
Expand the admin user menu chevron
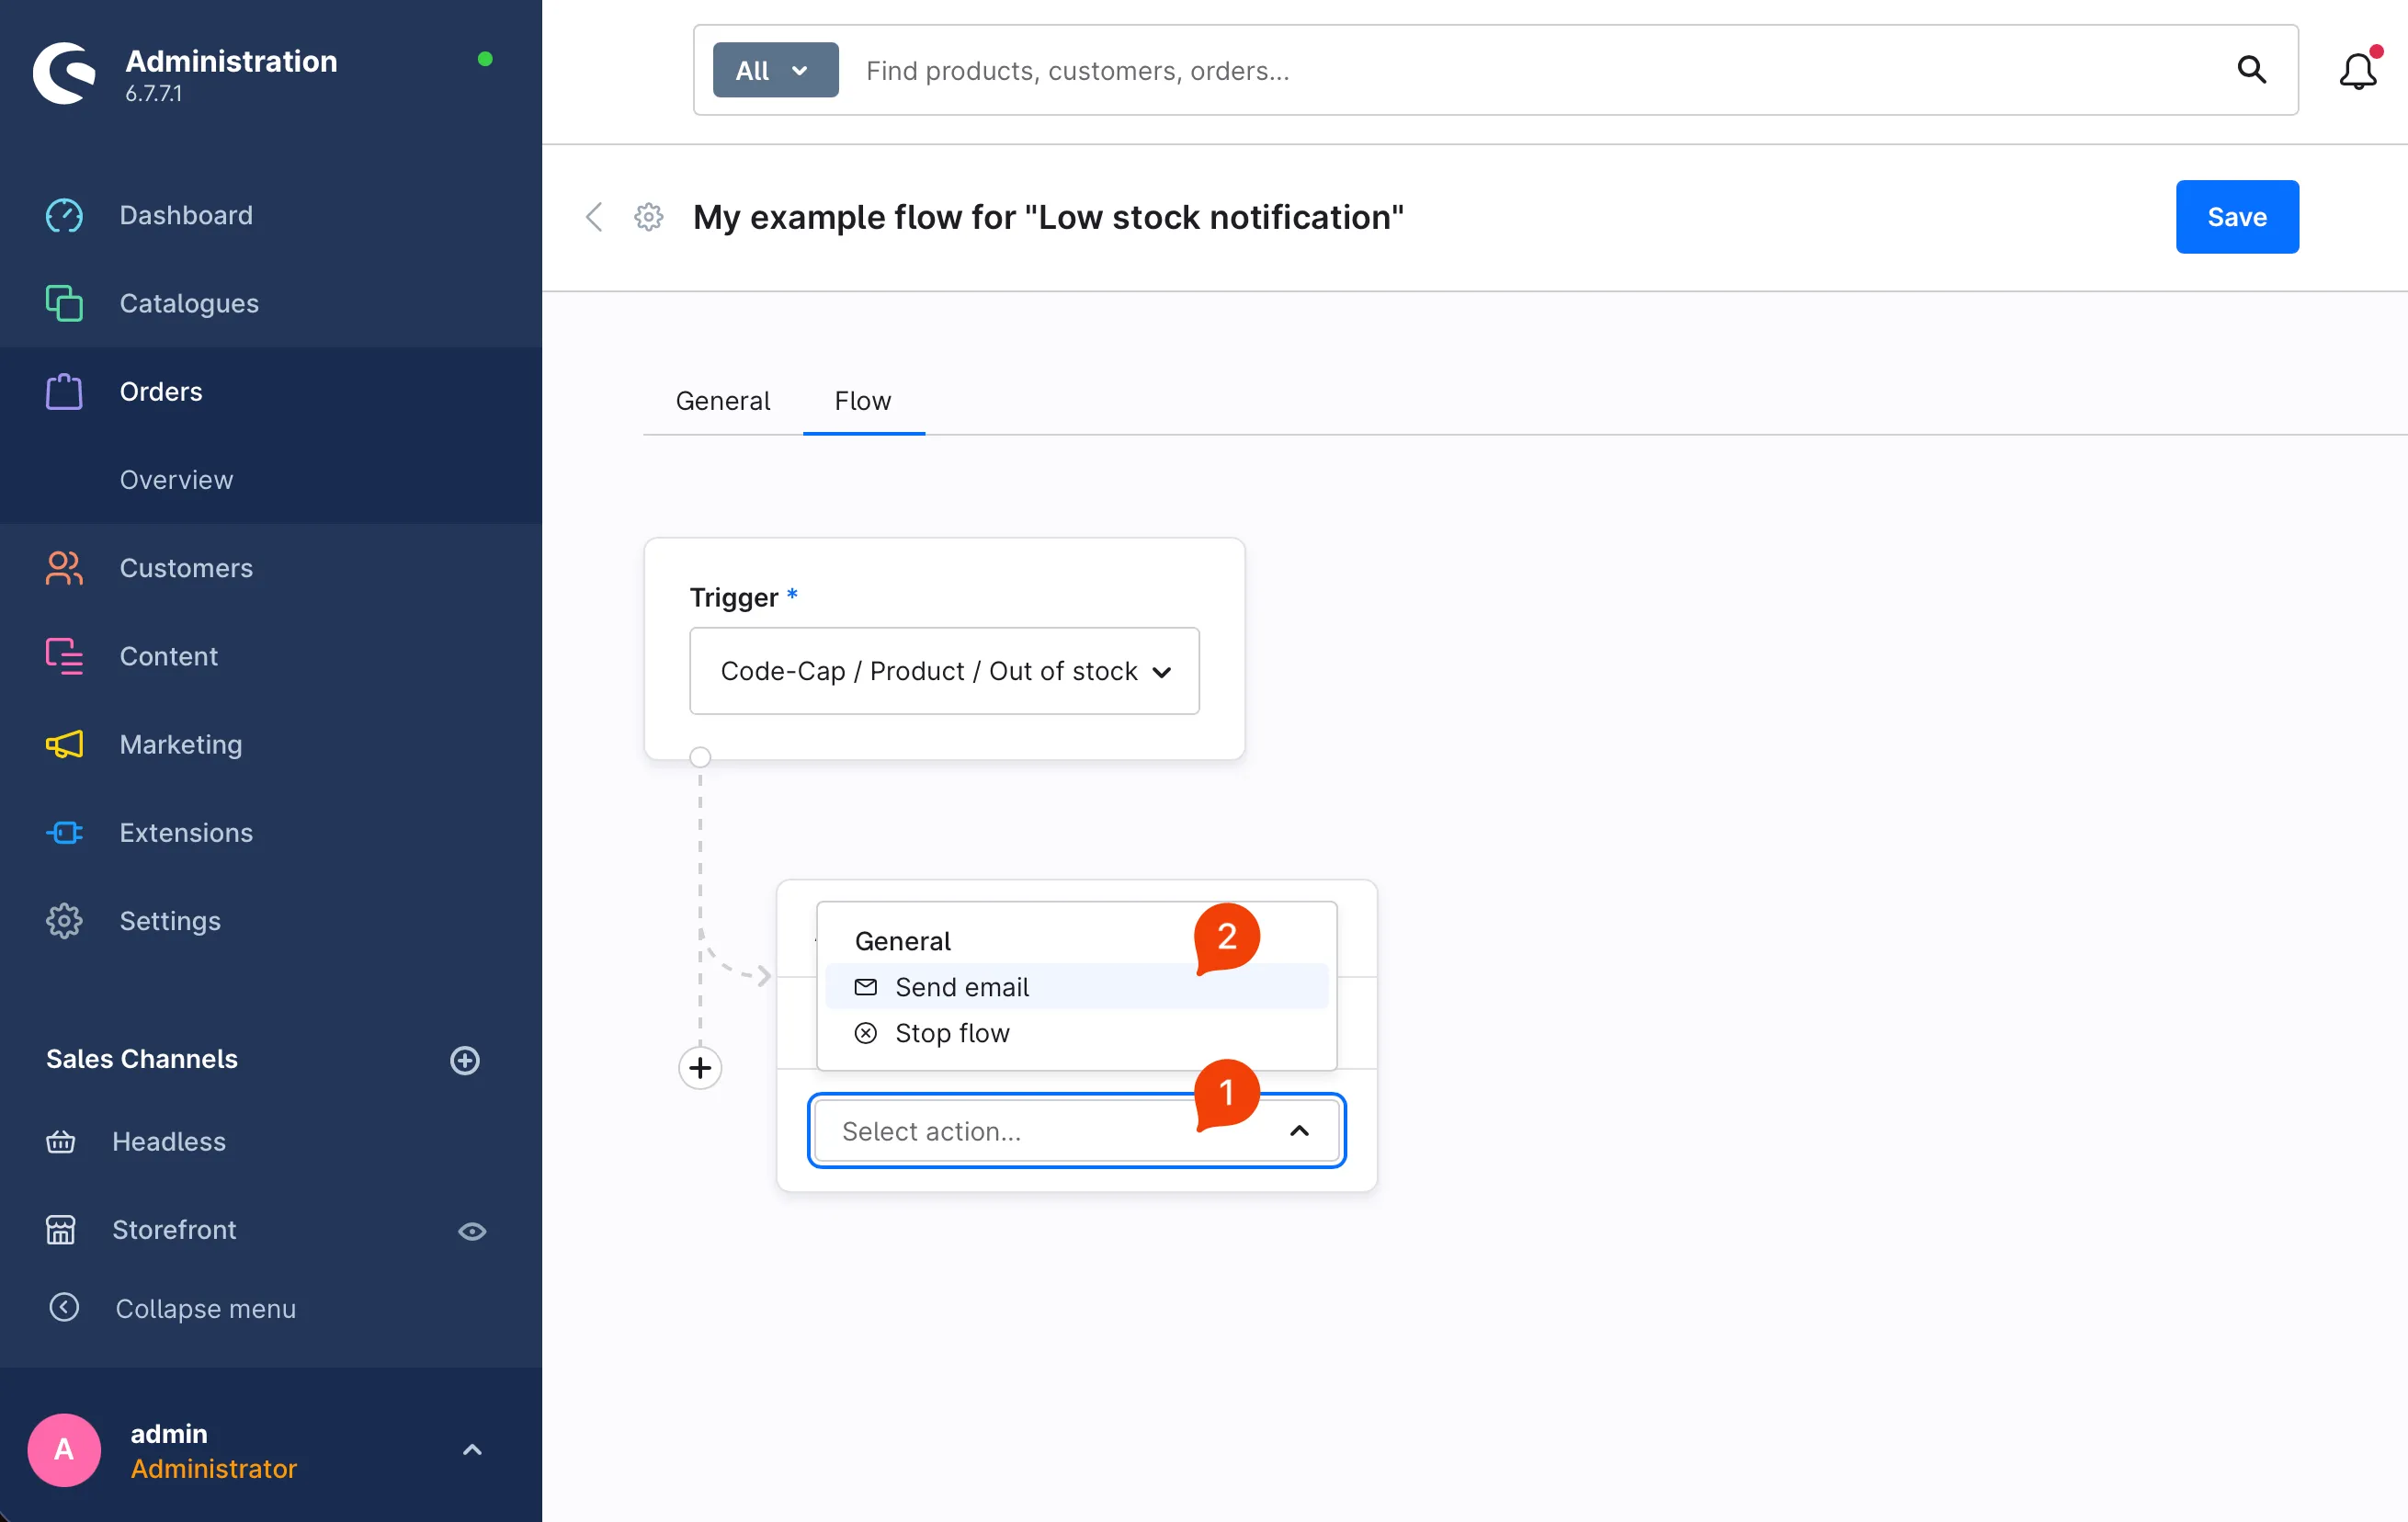click(x=472, y=1449)
